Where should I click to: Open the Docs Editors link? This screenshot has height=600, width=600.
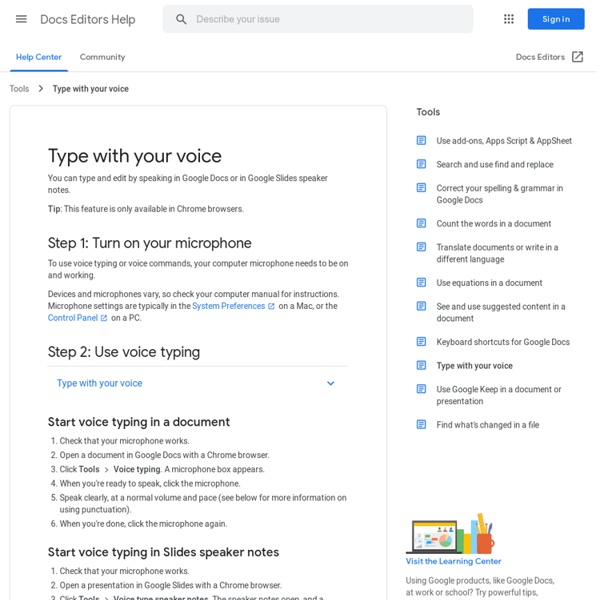tap(540, 57)
